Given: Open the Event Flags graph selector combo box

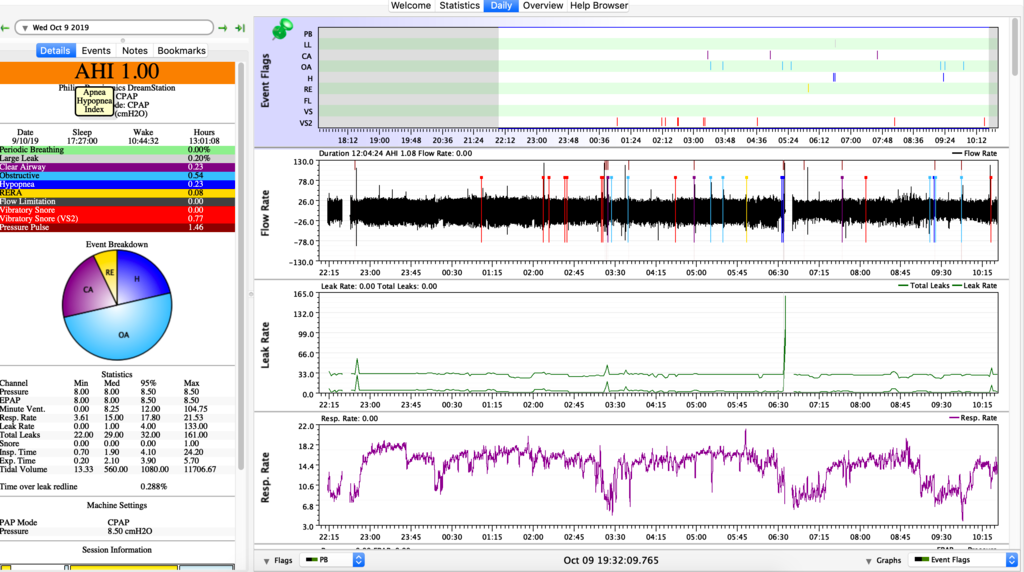Looking at the screenshot, I should coord(964,560).
